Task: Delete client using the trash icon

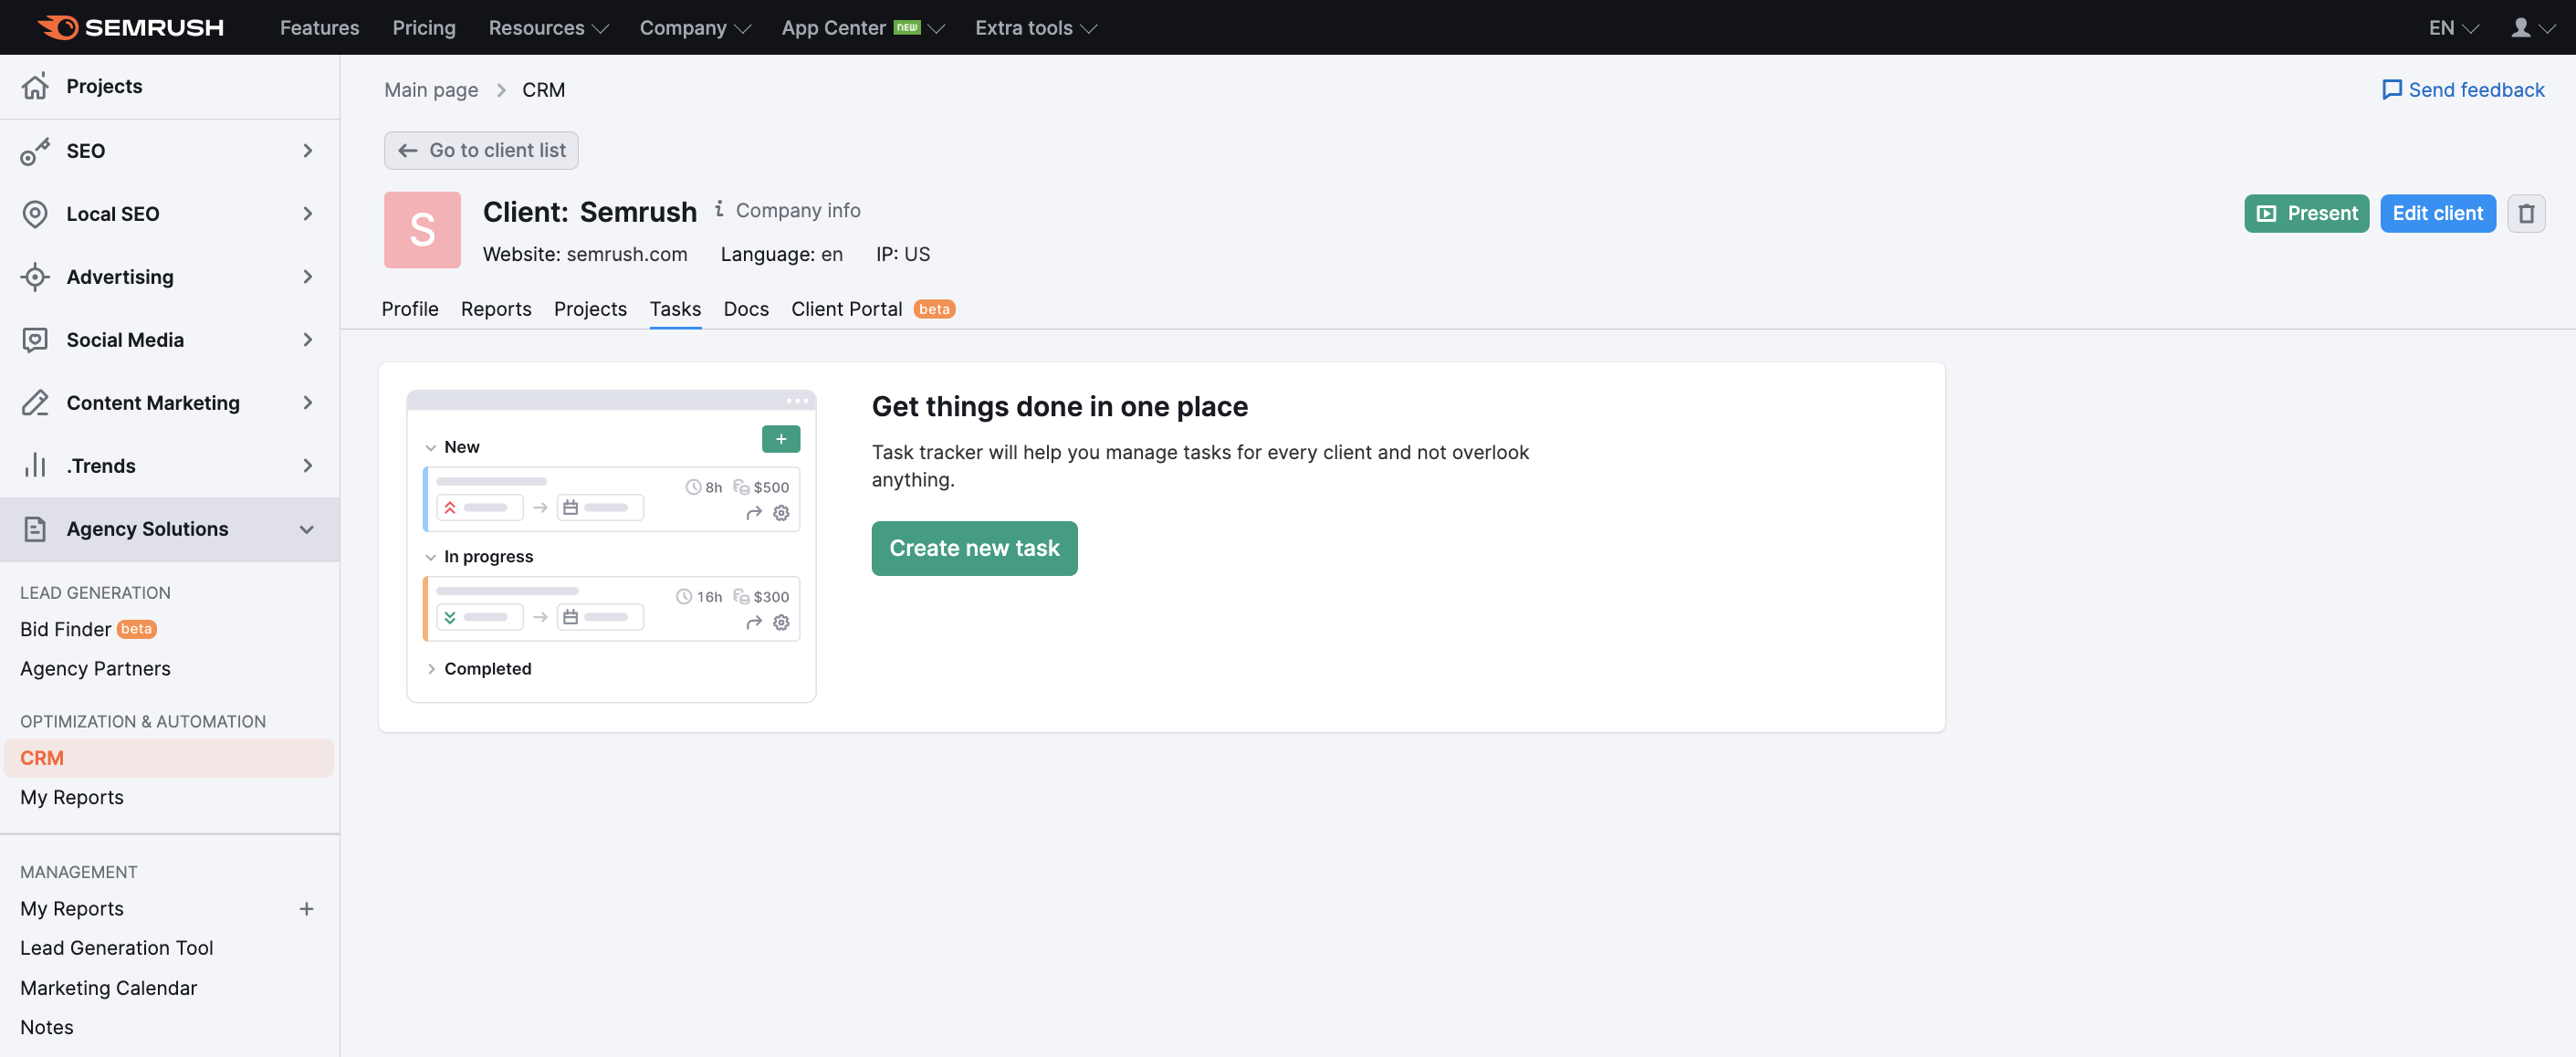Action: pyautogui.click(x=2526, y=213)
